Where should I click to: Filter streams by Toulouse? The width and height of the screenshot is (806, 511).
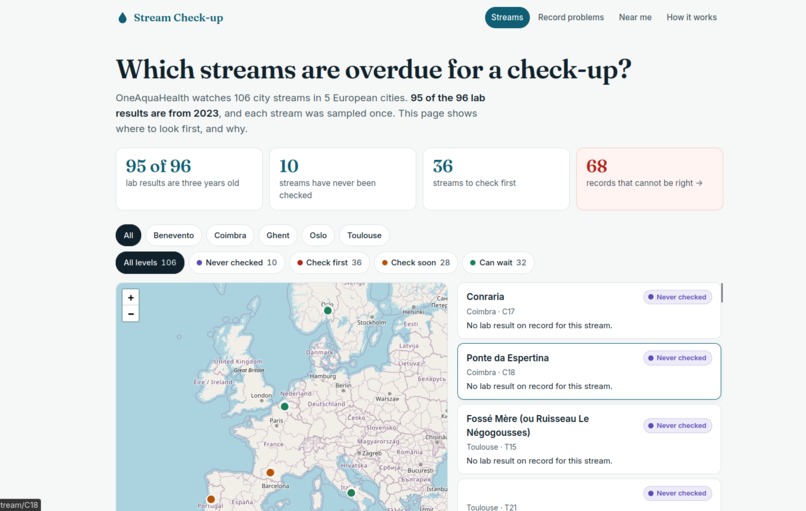tap(364, 235)
